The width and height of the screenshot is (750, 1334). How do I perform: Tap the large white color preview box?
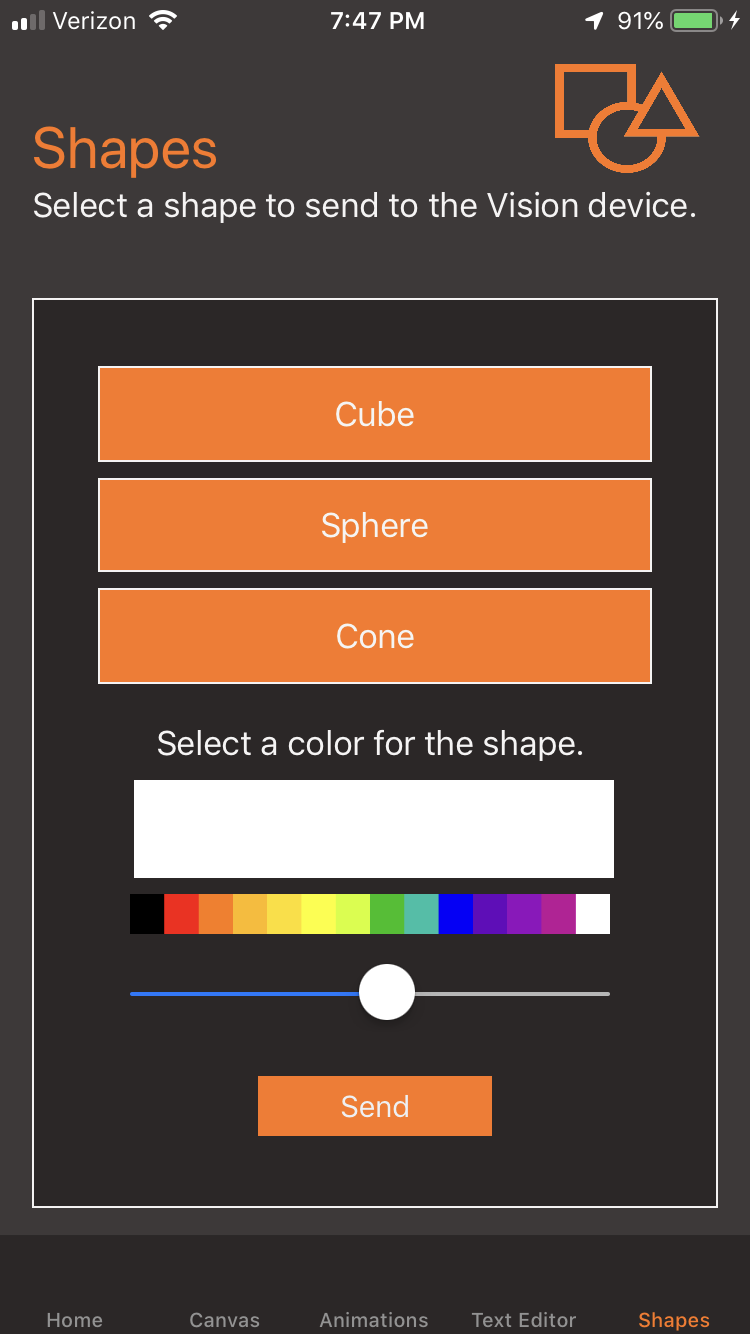click(x=374, y=829)
